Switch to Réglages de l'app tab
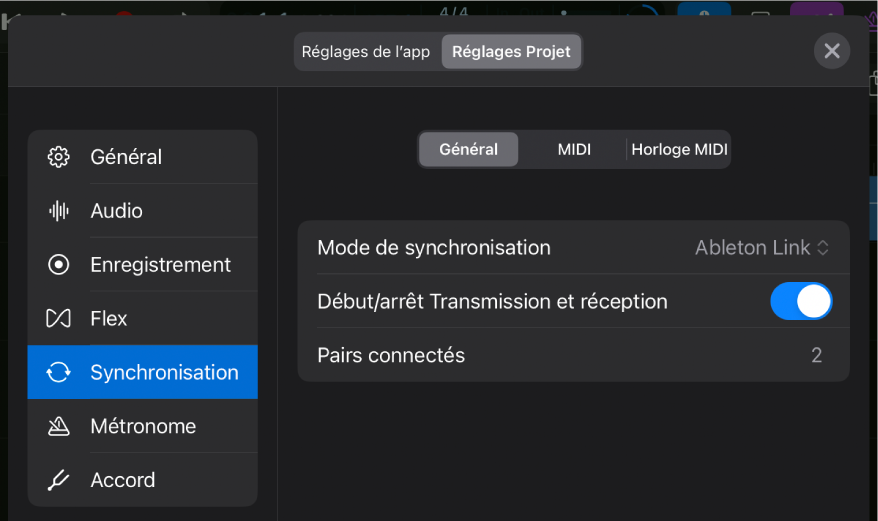The width and height of the screenshot is (878, 521). coord(366,52)
